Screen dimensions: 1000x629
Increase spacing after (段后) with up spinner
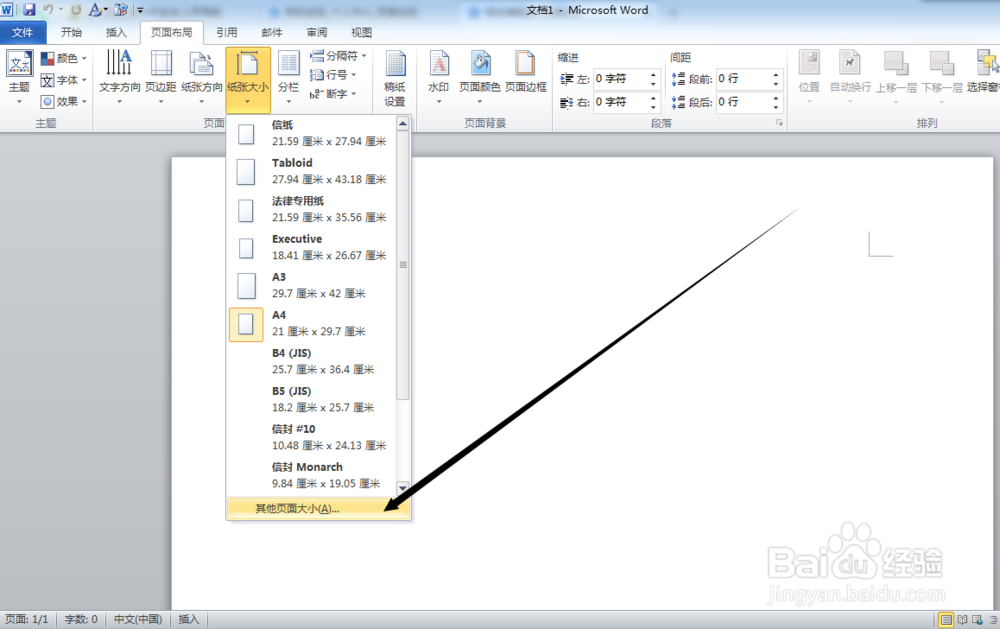(776, 98)
